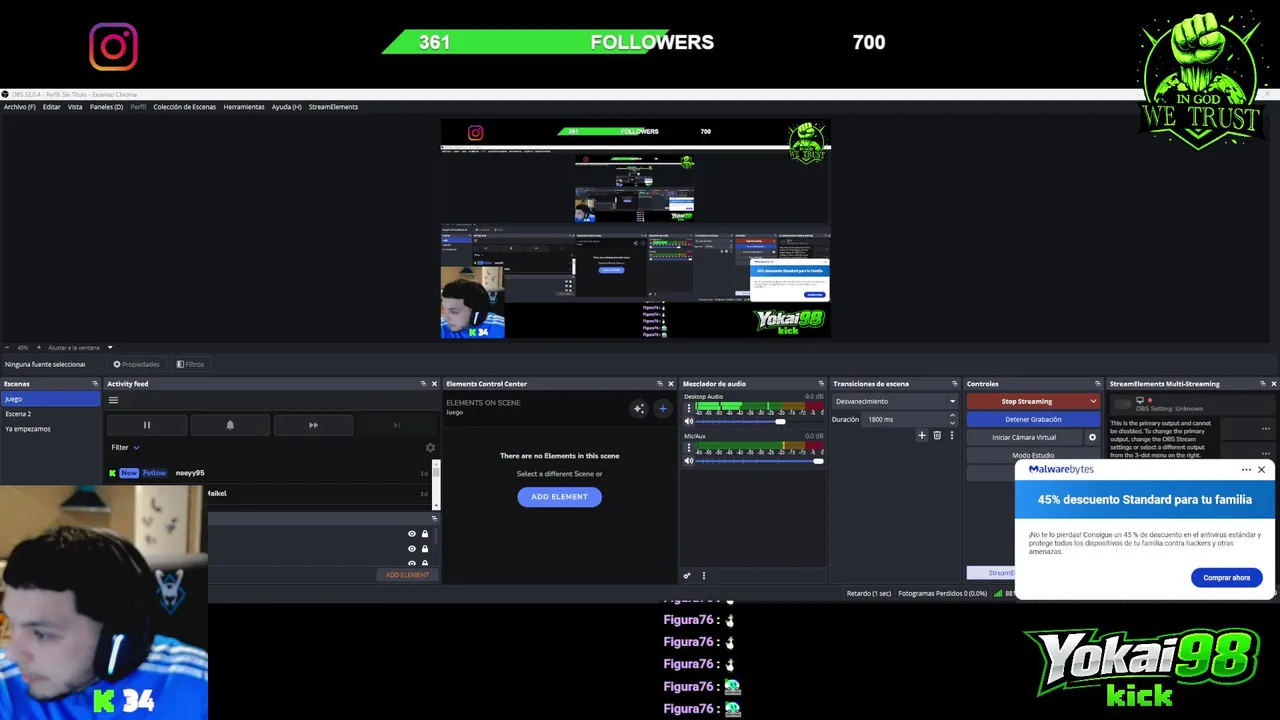Screen dimensions: 1280x720
Task: Toggle primary output switch in Multi-Streaming
Action: 1122,405
